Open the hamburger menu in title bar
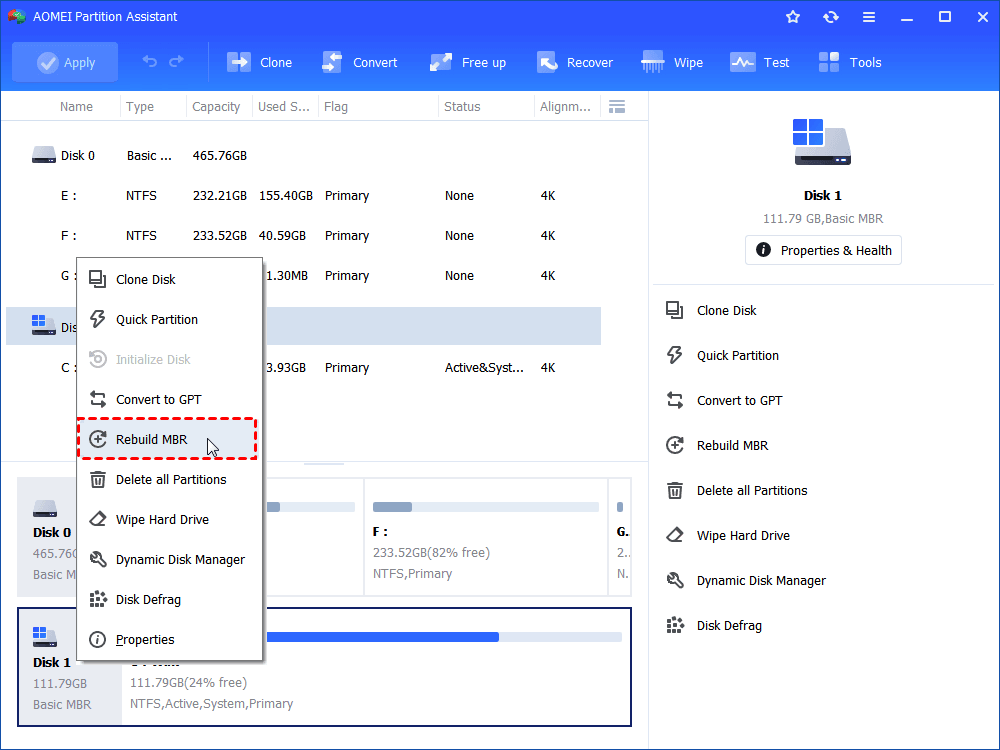 869,17
